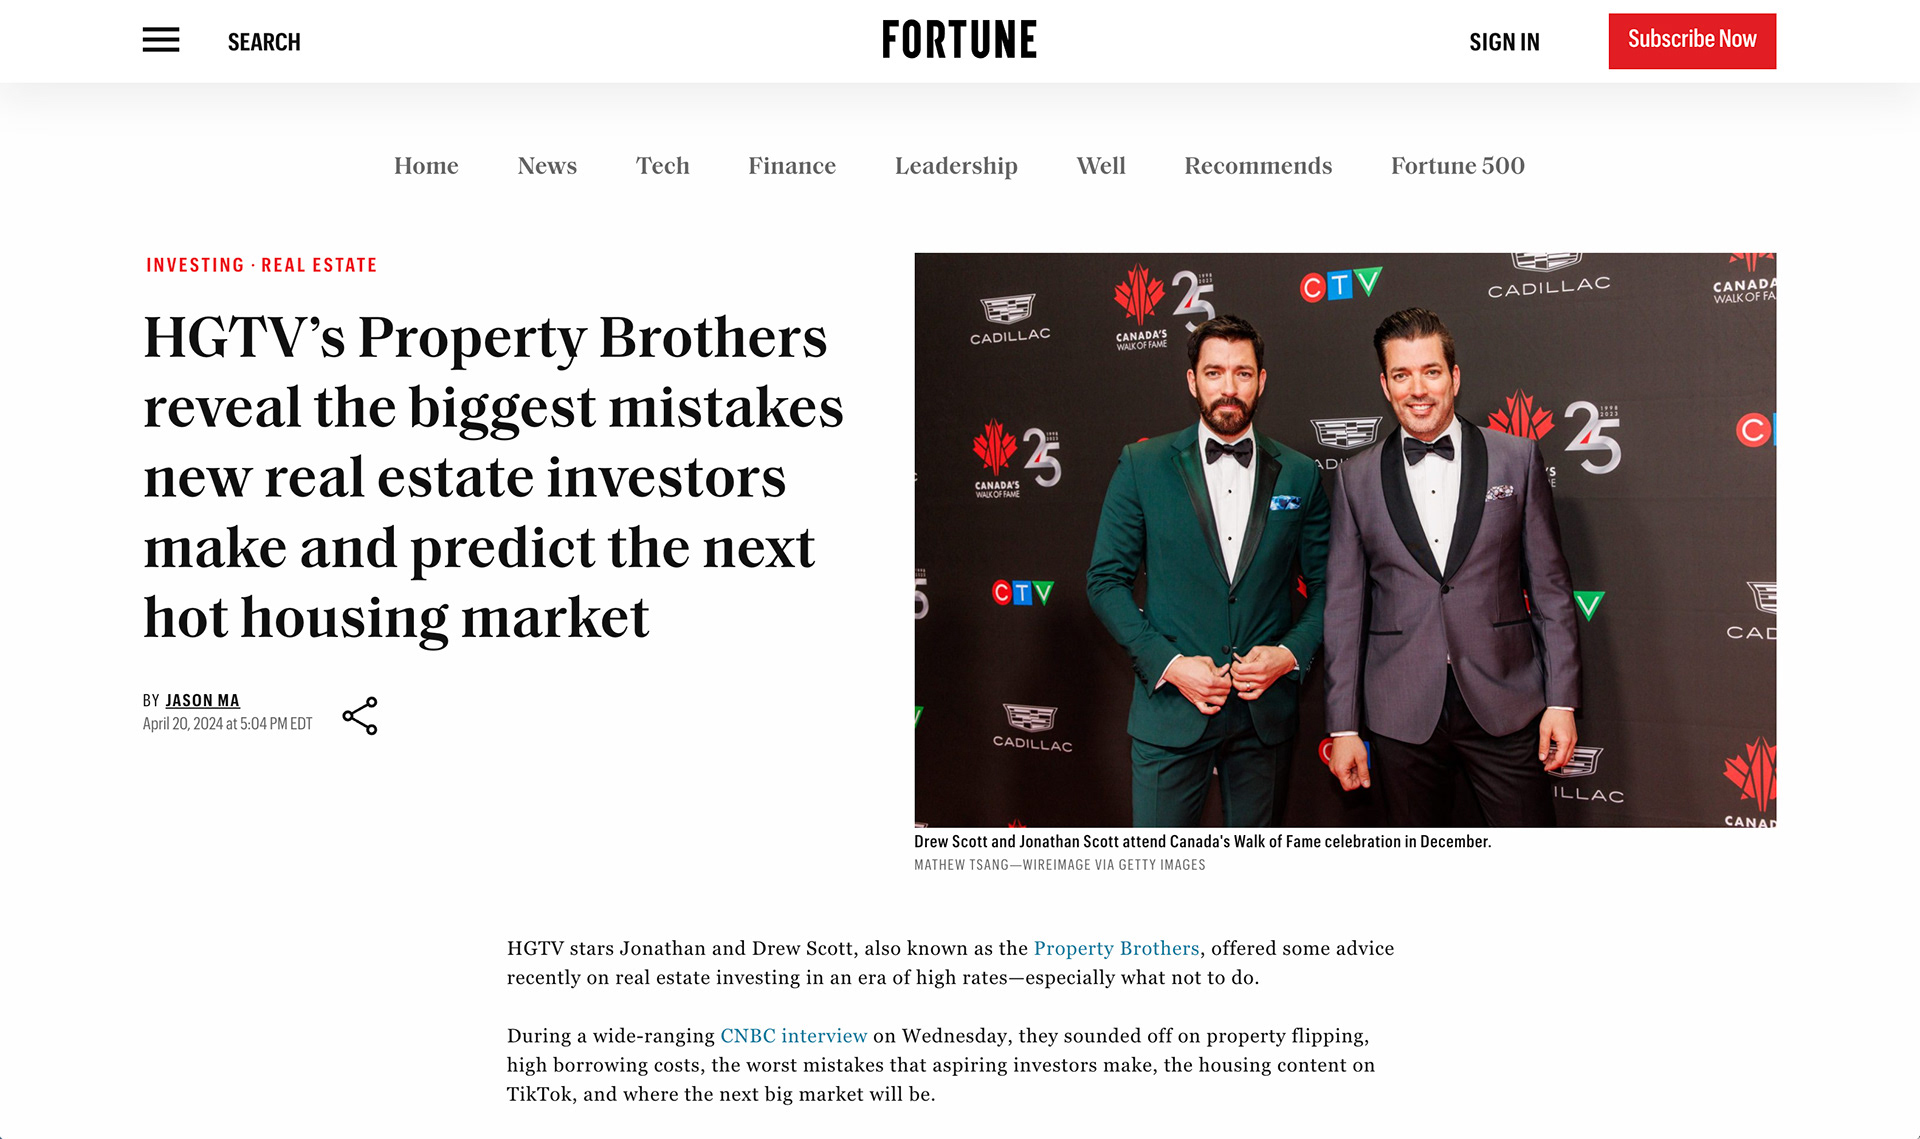
Task: Click the share icon beside the byline
Action: click(x=360, y=716)
